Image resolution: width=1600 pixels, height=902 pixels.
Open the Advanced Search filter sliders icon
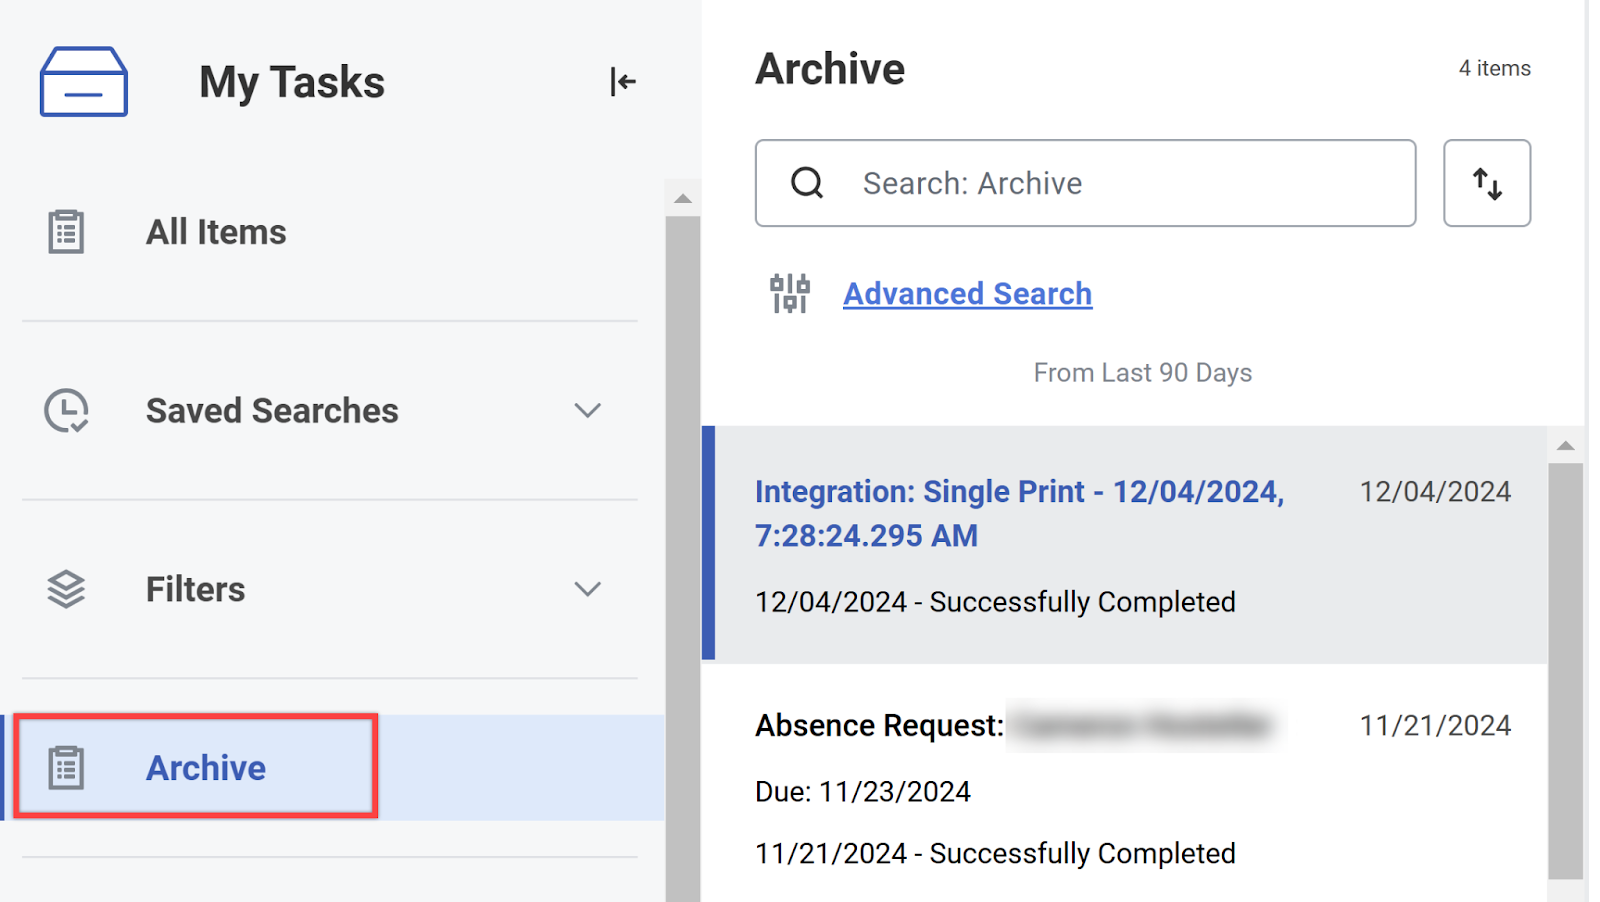pos(789,293)
